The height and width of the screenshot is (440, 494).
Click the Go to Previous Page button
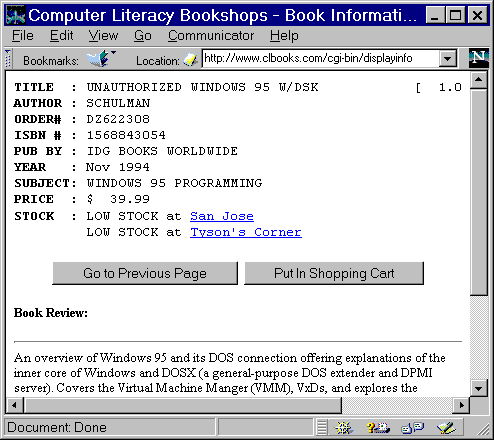[145, 273]
